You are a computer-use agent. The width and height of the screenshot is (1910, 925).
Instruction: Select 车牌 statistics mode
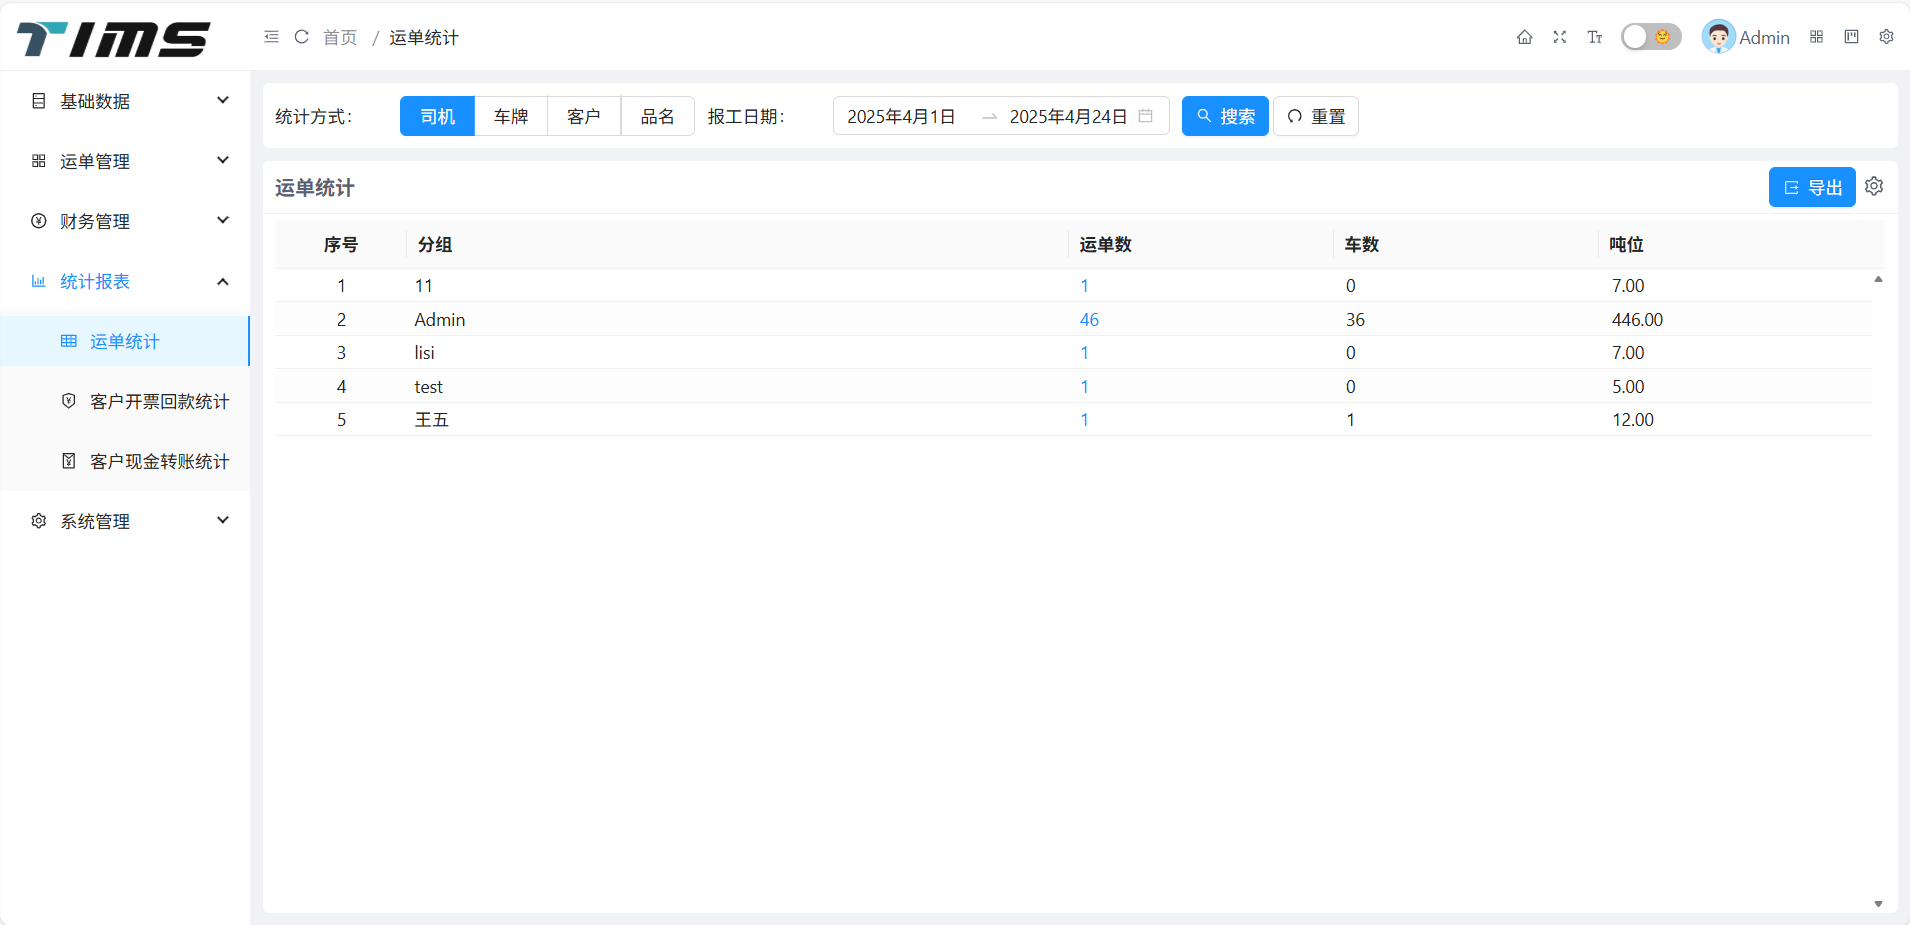click(x=511, y=116)
